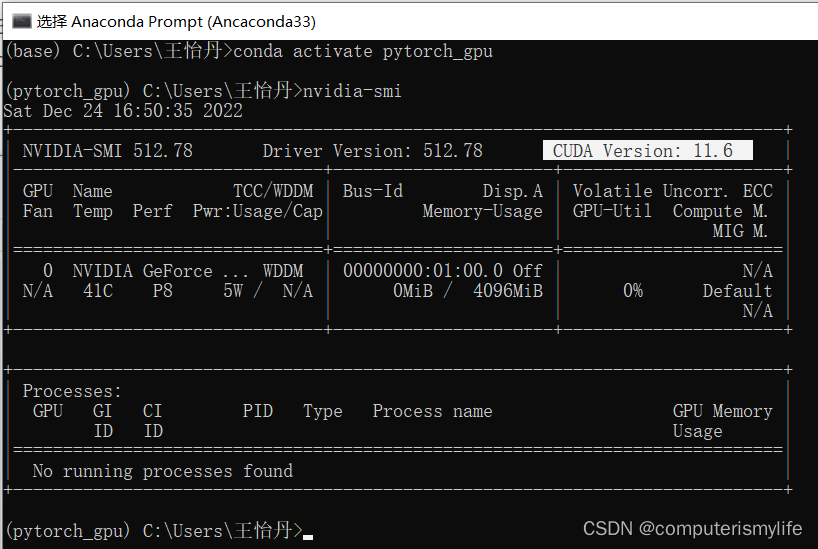The width and height of the screenshot is (818, 549).
Task: Click performance state 'P8'
Action: pyautogui.click(x=162, y=291)
